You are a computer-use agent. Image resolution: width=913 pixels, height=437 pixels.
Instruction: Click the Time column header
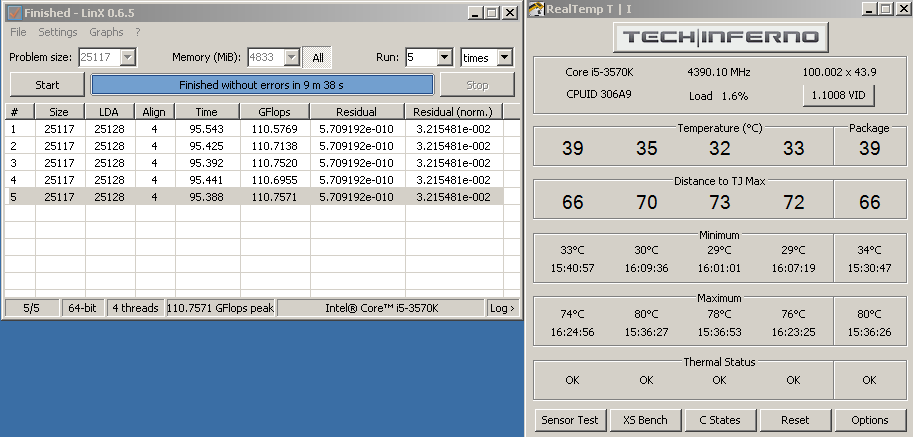[207, 112]
